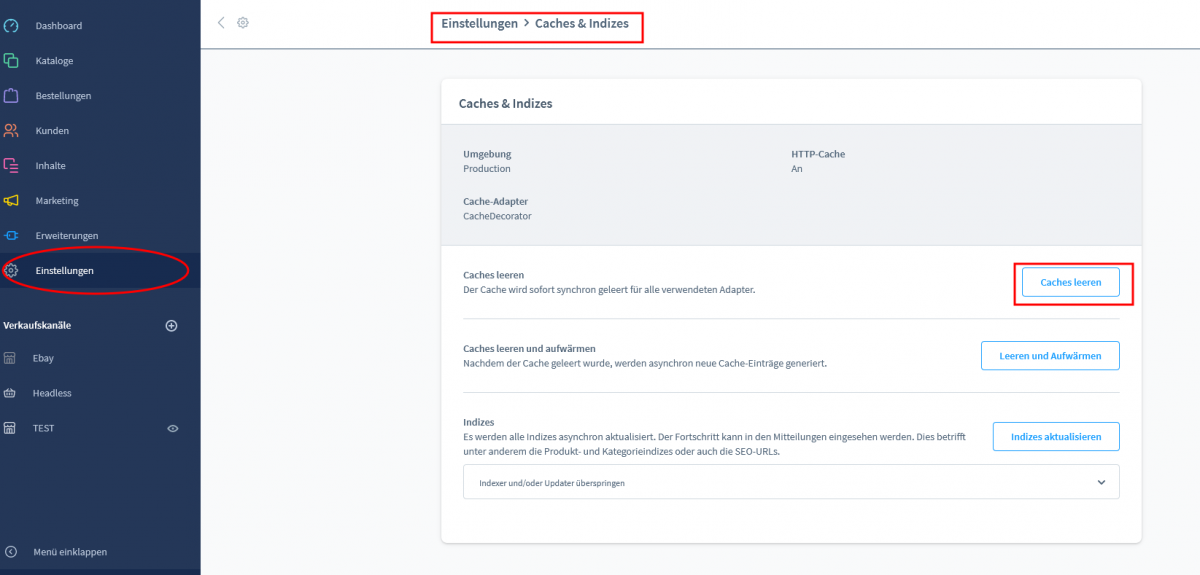Collapse the sidebar with Menü einklappen

click(70, 551)
